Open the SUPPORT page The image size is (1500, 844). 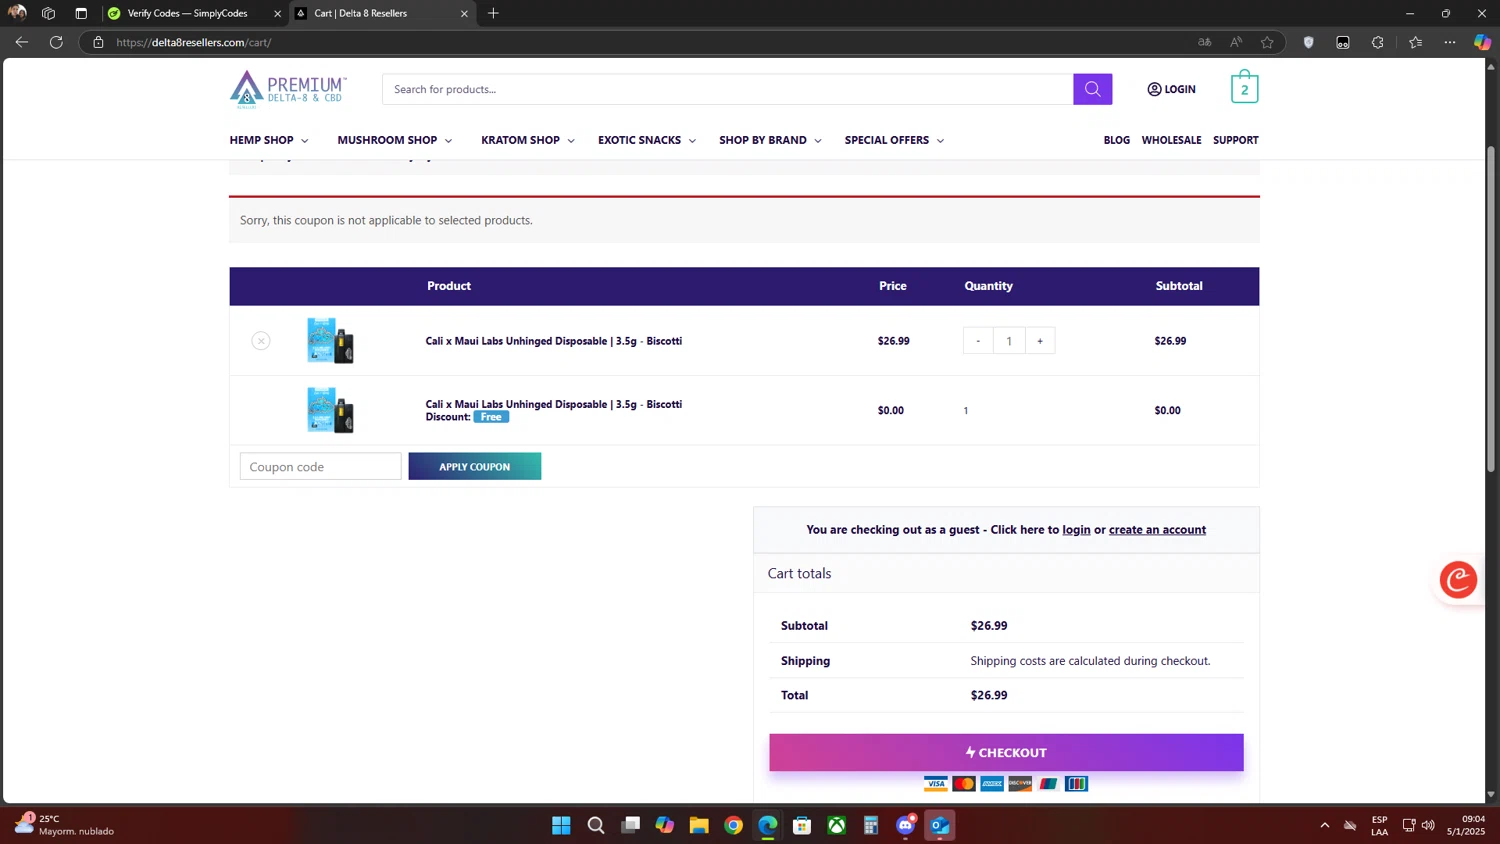pos(1236,140)
